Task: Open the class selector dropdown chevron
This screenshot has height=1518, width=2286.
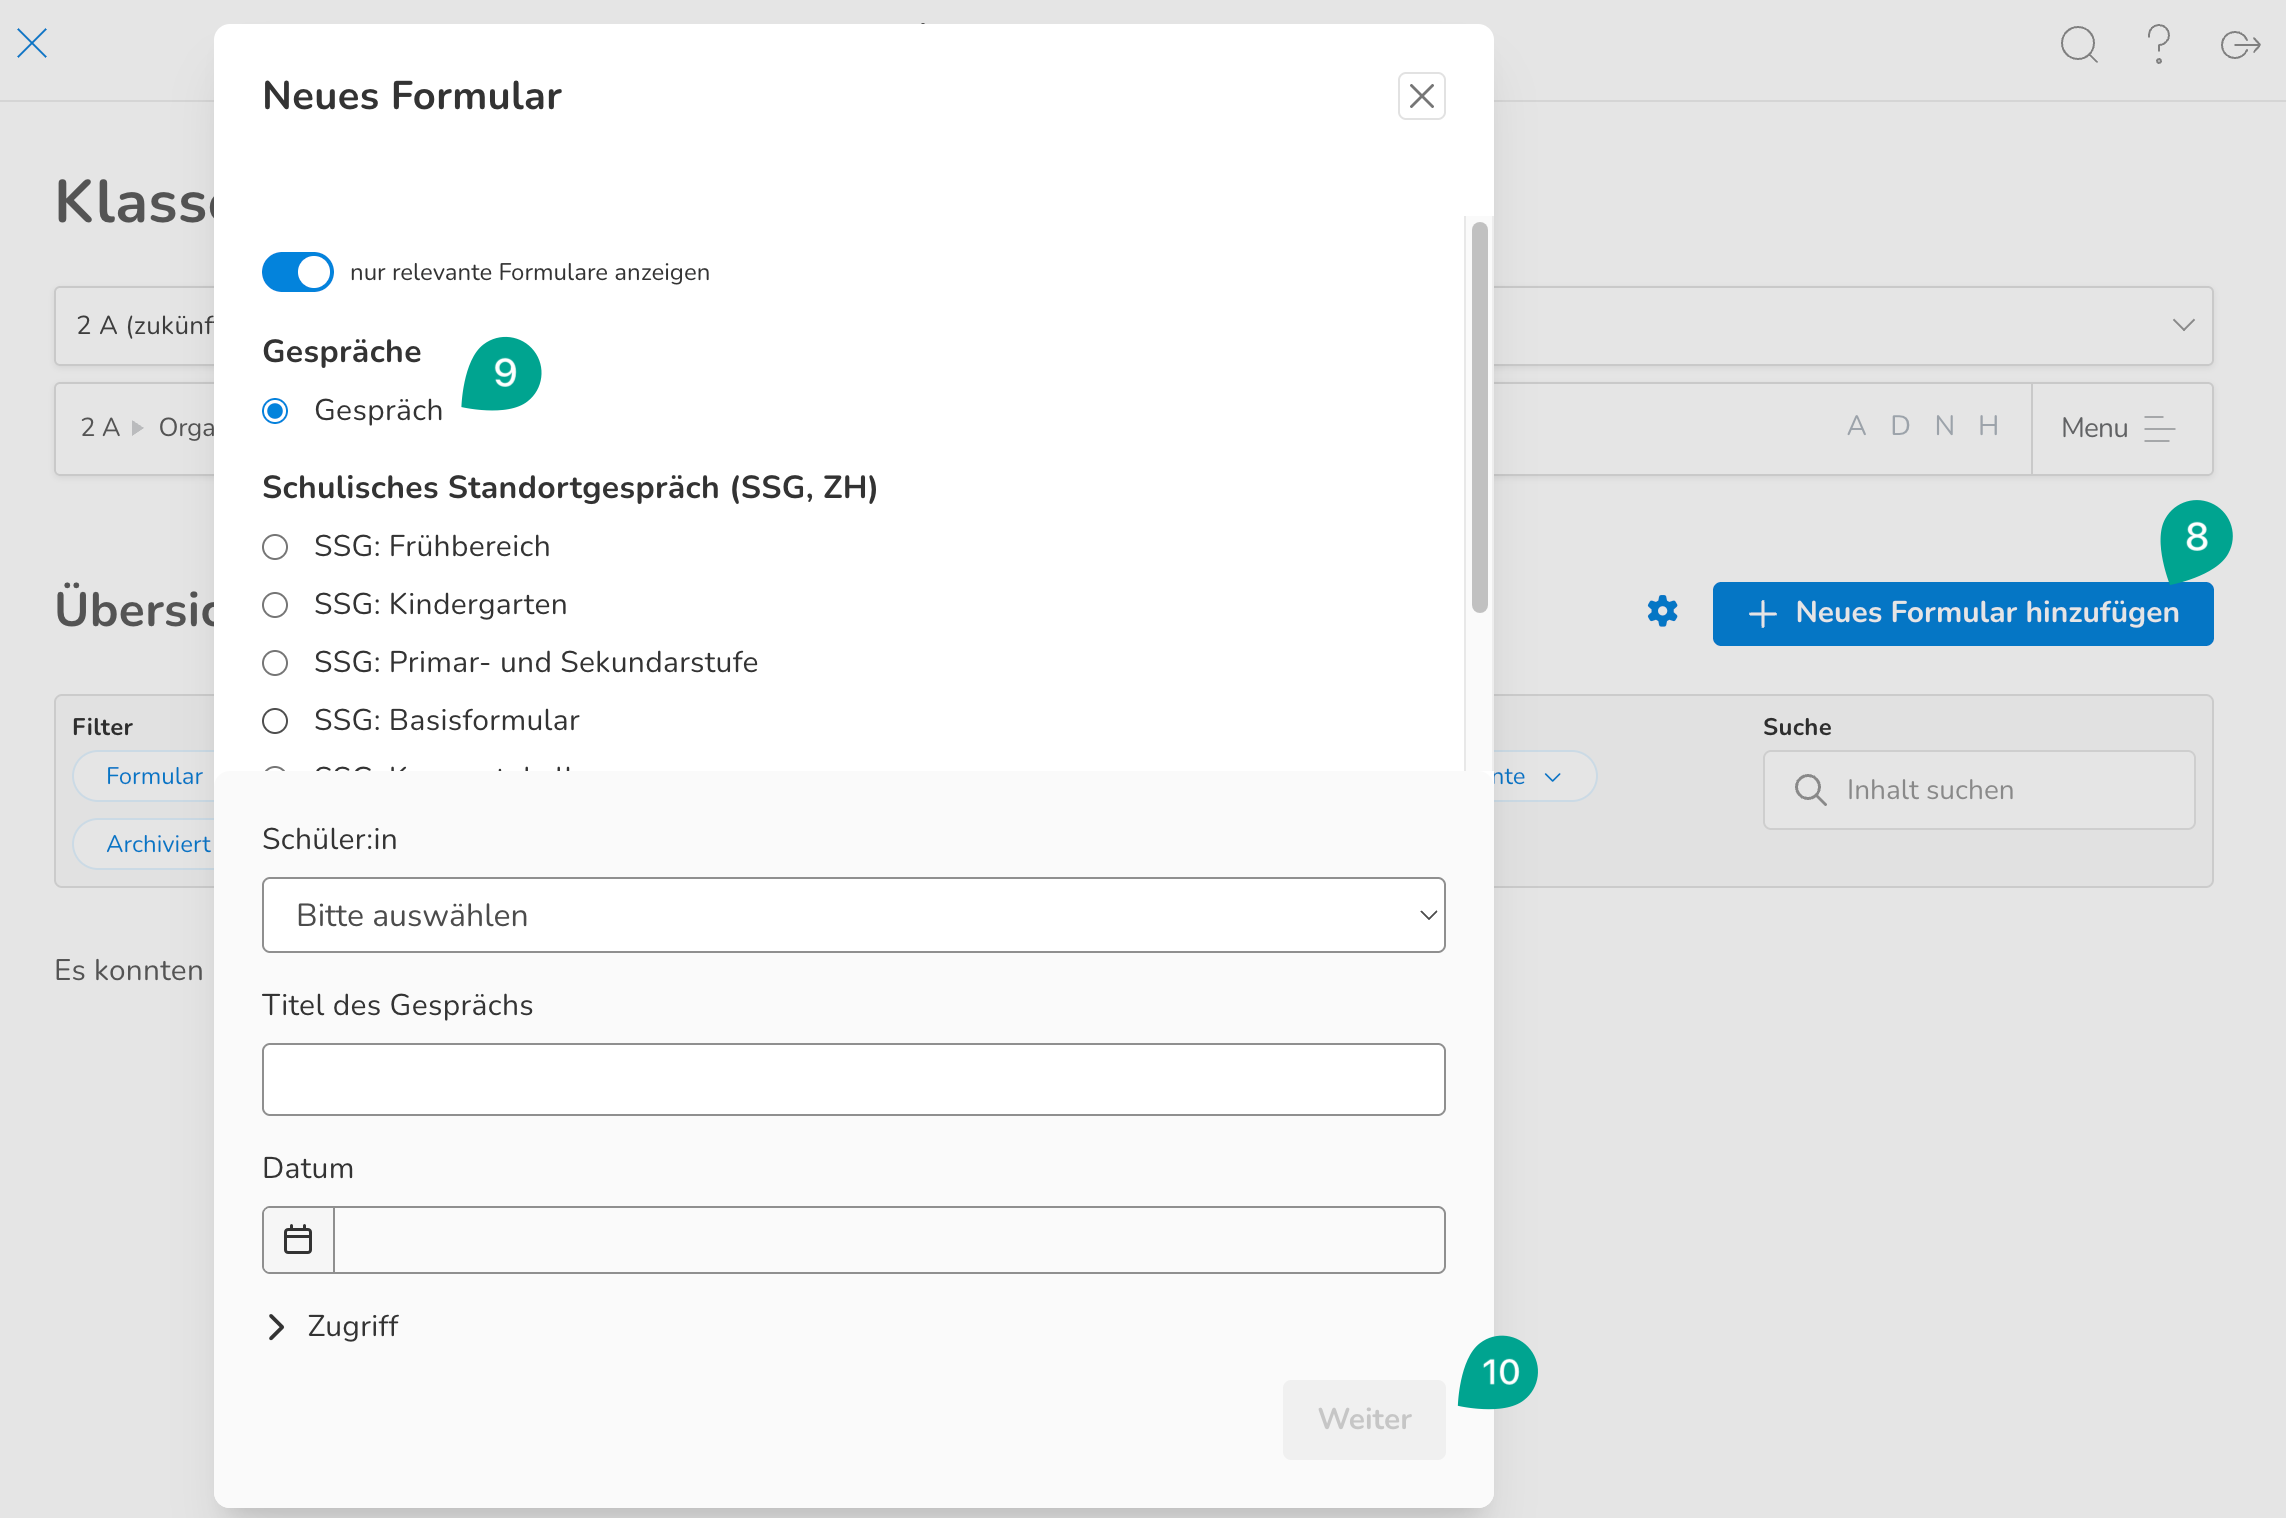Action: 2183,325
